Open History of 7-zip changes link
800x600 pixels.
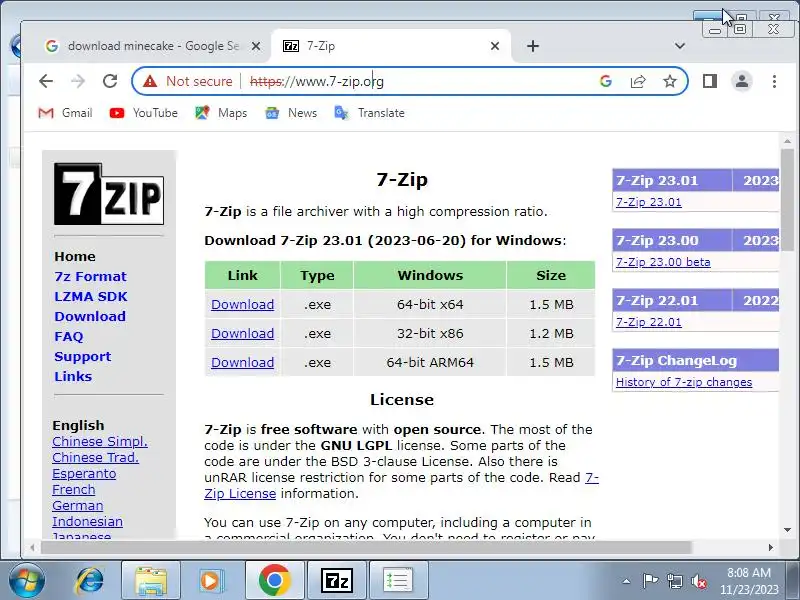(684, 382)
